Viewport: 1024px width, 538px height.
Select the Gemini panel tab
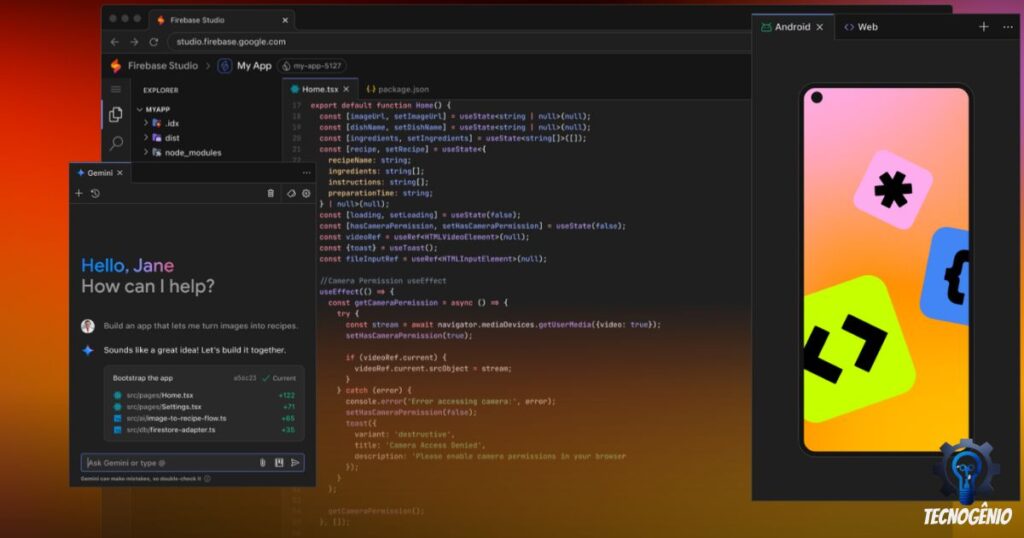100,173
